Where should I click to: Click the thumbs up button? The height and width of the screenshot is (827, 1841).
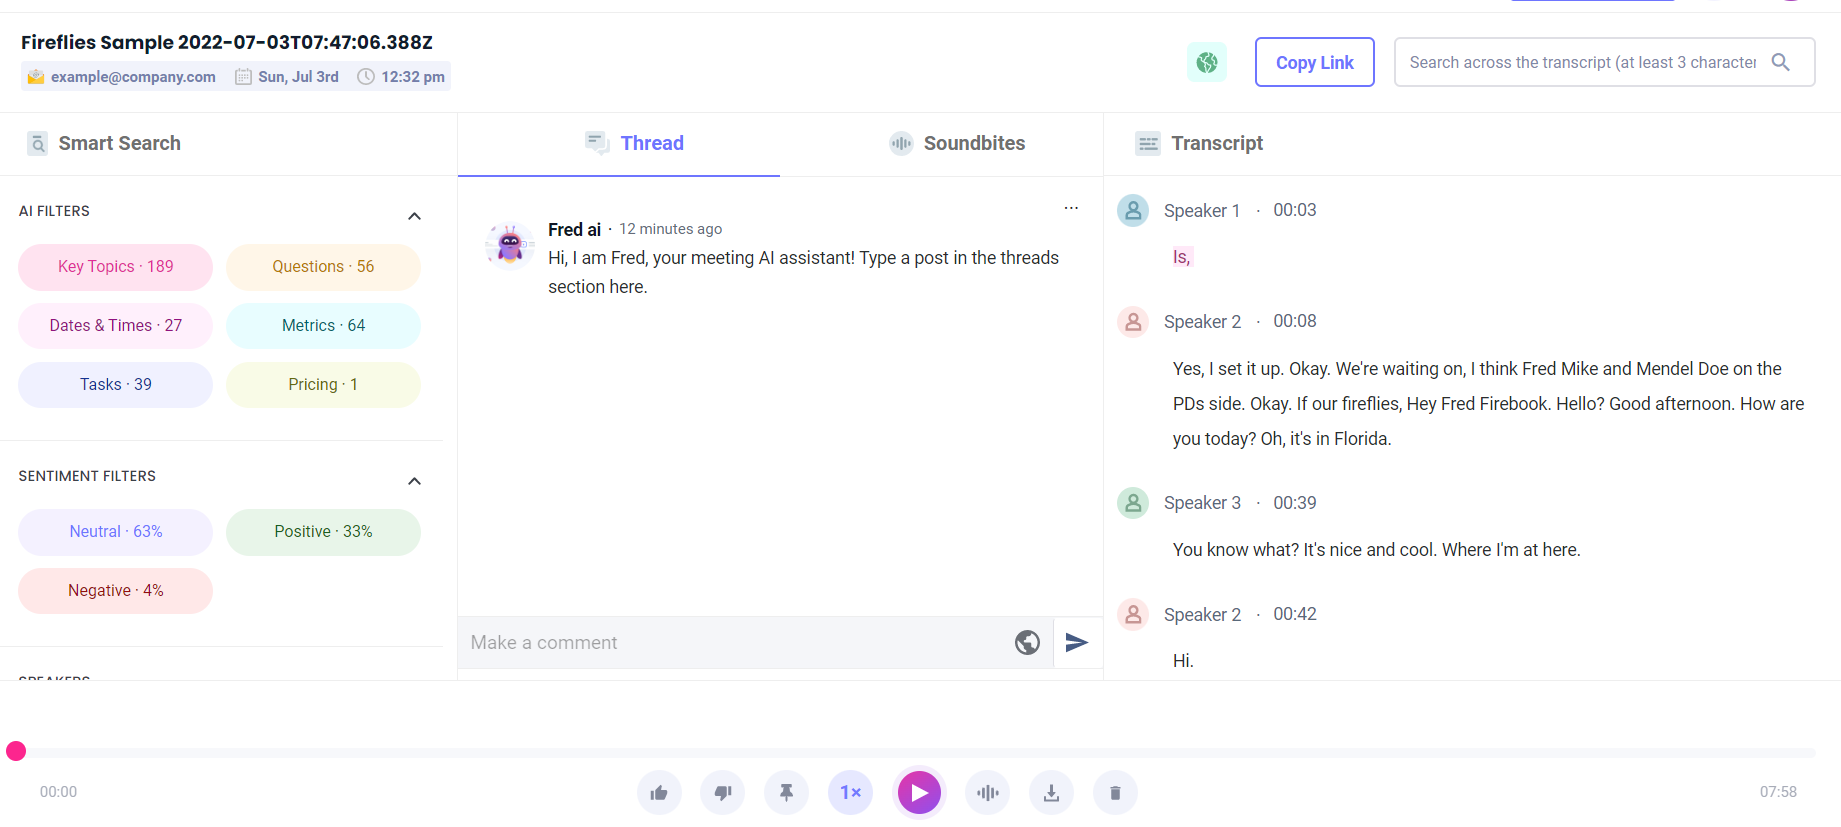pos(659,793)
